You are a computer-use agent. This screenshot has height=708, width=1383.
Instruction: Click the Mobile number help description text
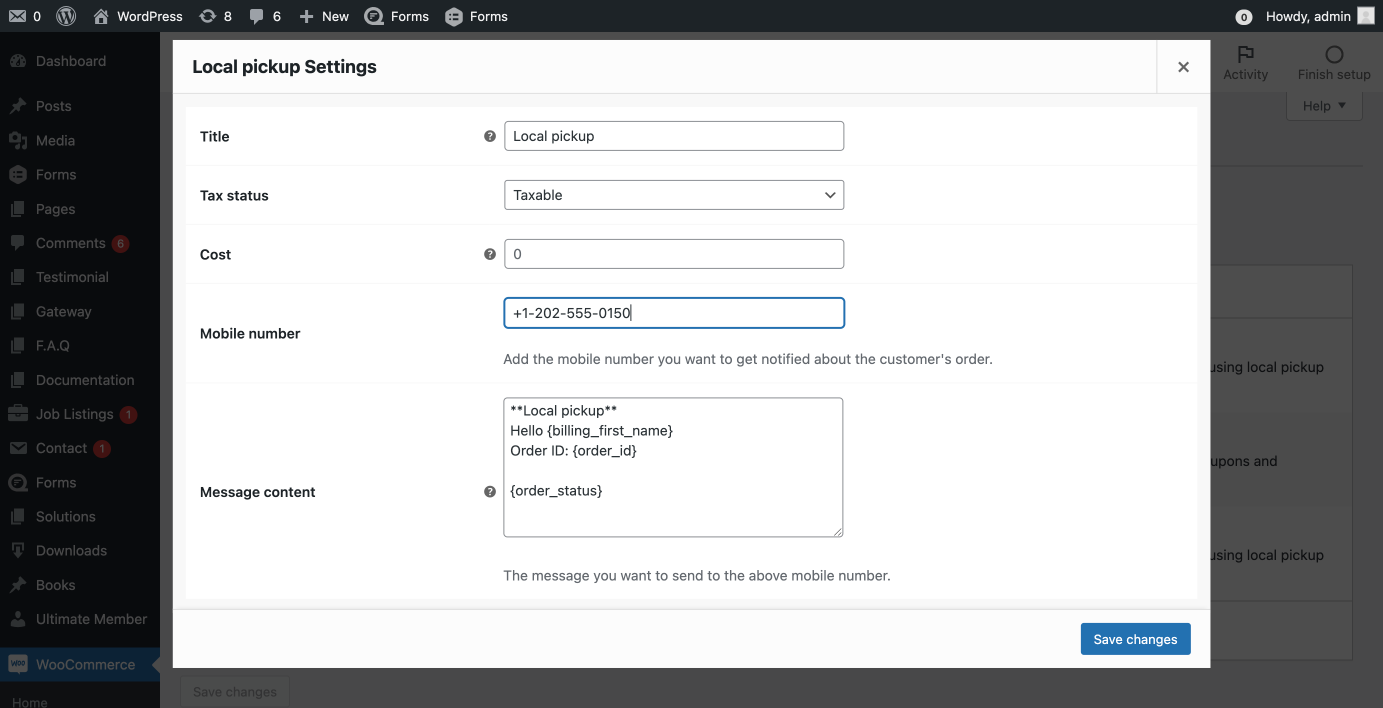coord(748,359)
